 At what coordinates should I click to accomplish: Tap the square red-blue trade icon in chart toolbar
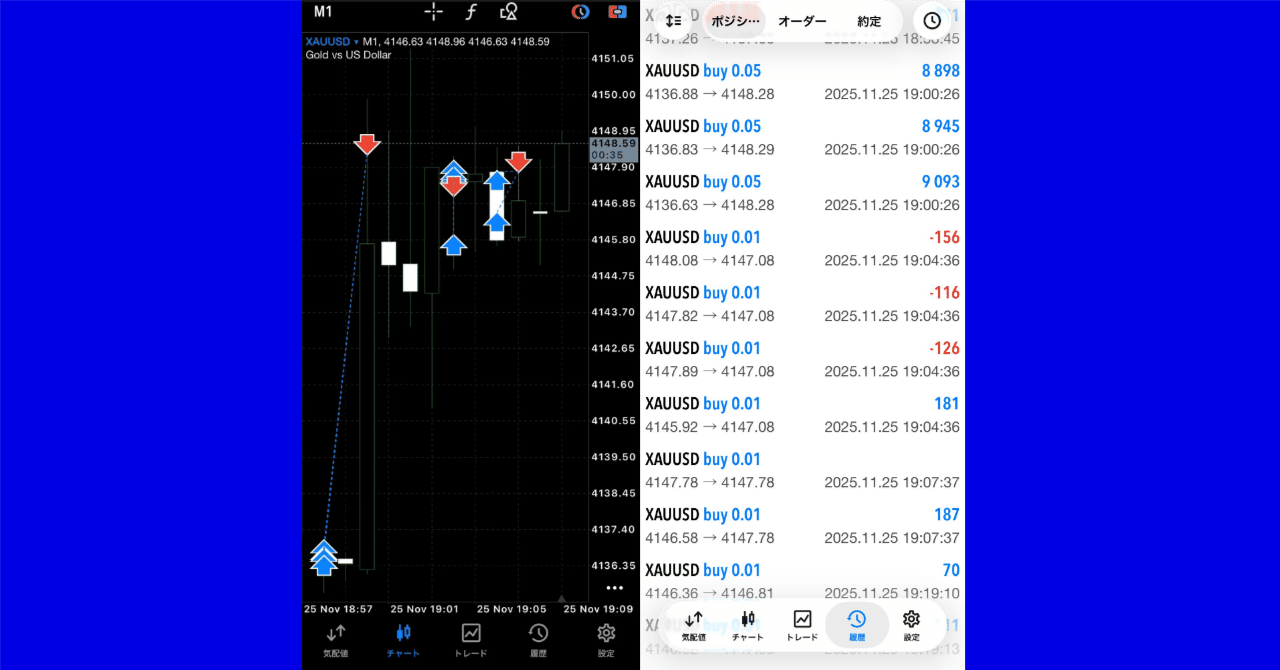[617, 12]
